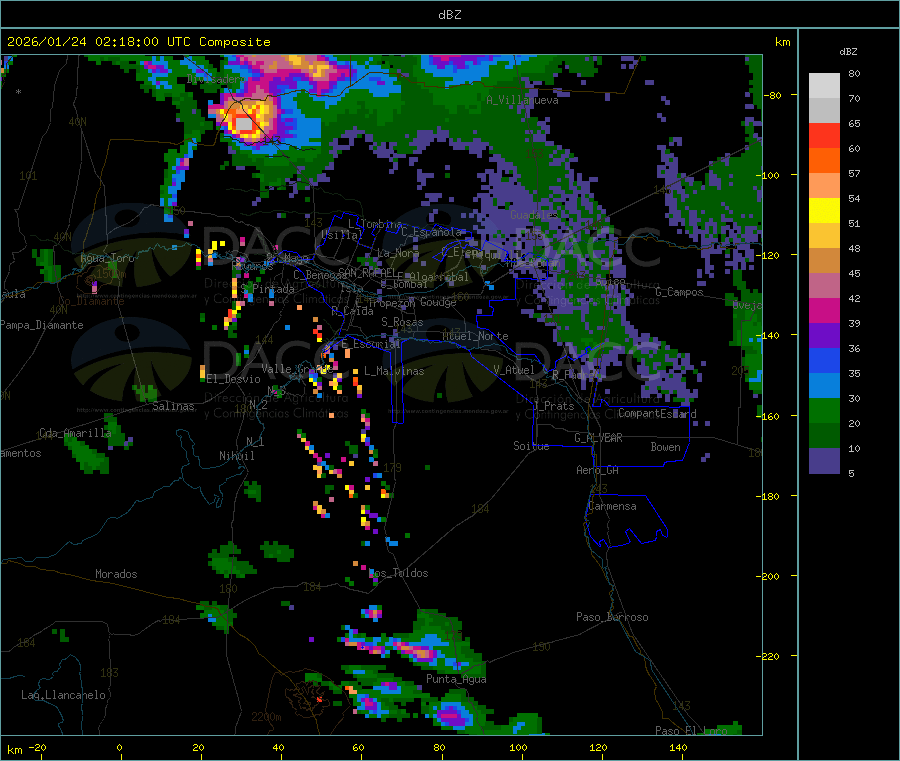Screen dimensions: 900x761
Task: Click the G_Campos location label
Action: 679,292
